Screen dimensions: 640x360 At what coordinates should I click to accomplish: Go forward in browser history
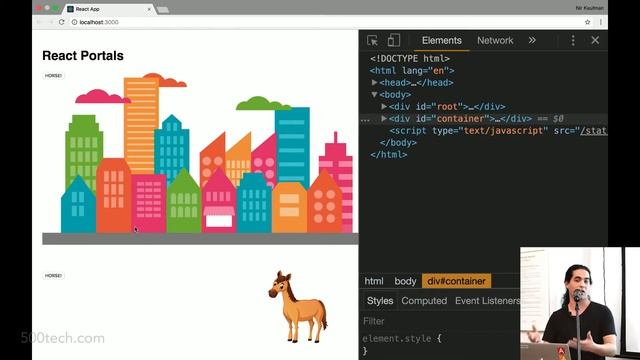pyautogui.click(x=51, y=22)
